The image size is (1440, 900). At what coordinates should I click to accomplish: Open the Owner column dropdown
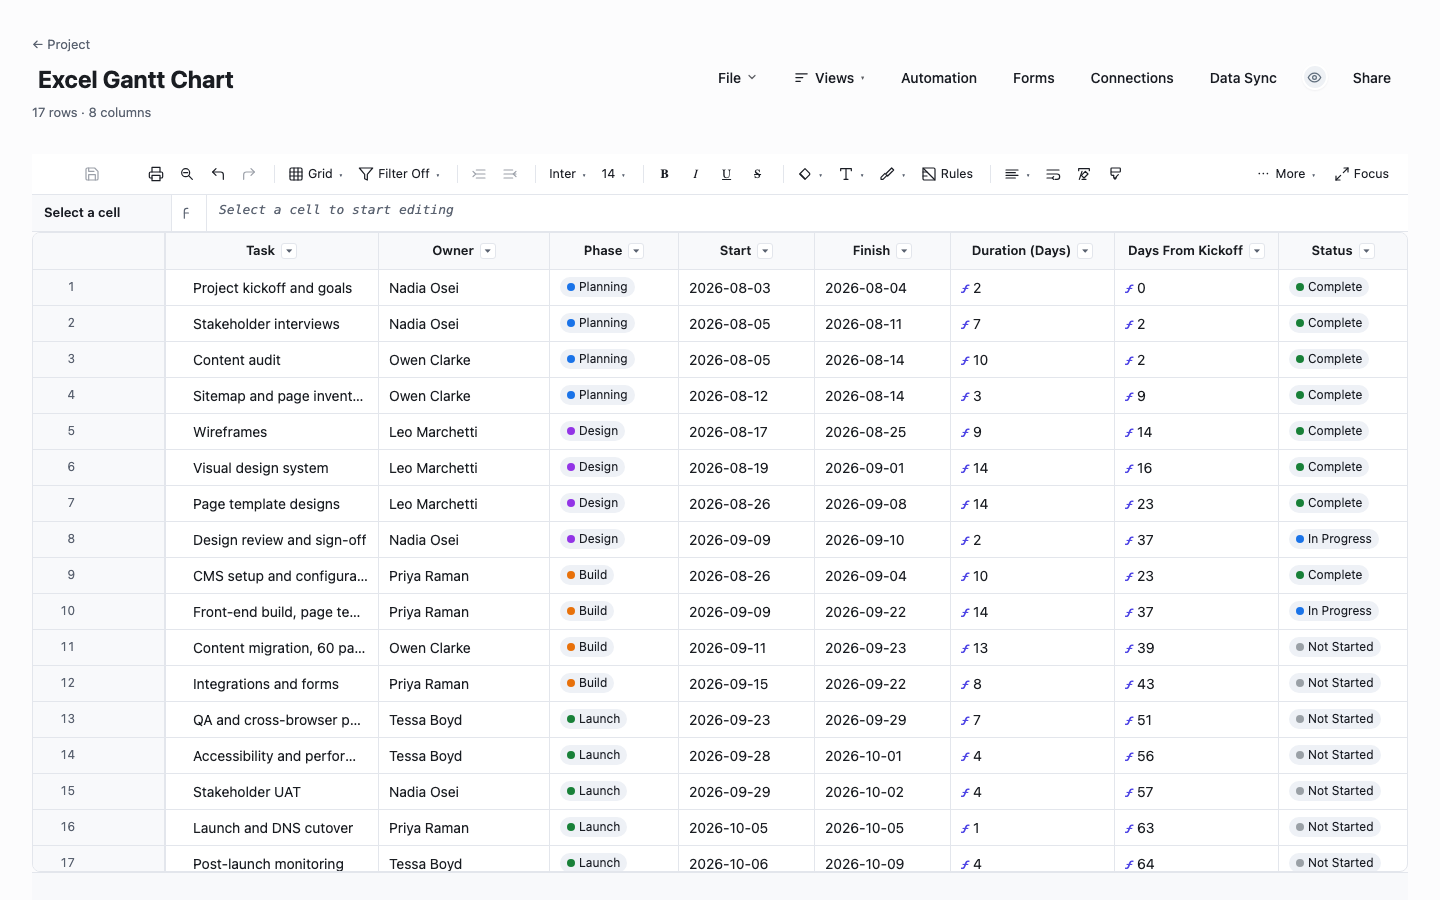pyautogui.click(x=488, y=251)
